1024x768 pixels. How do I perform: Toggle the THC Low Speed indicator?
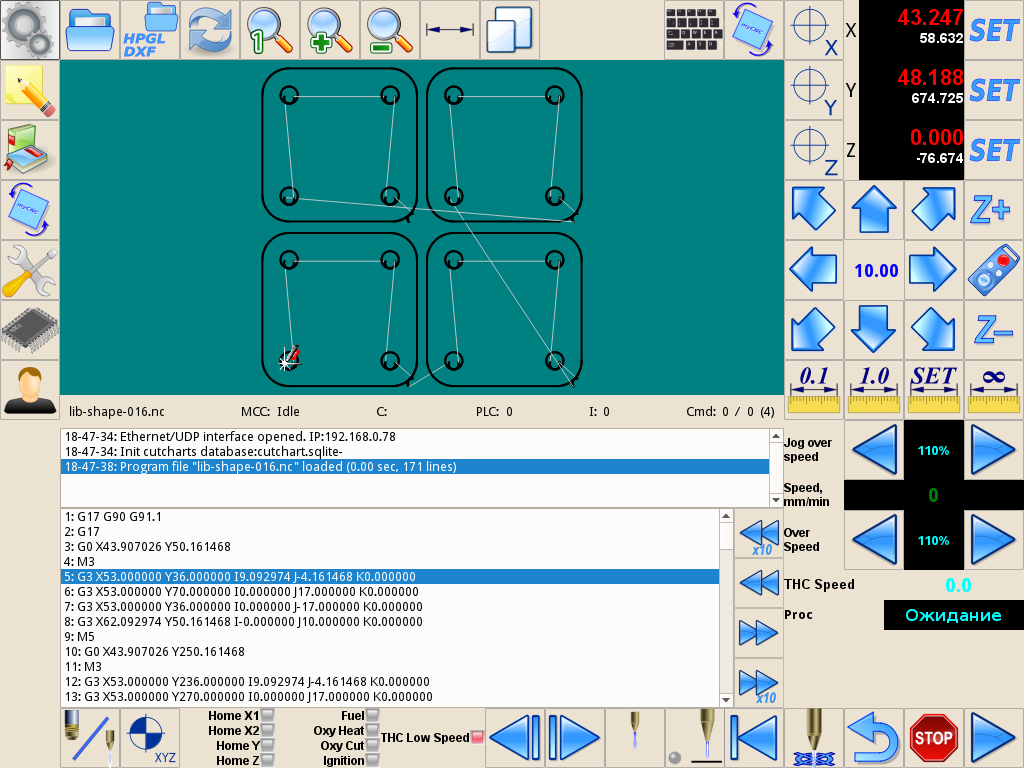(x=476, y=738)
